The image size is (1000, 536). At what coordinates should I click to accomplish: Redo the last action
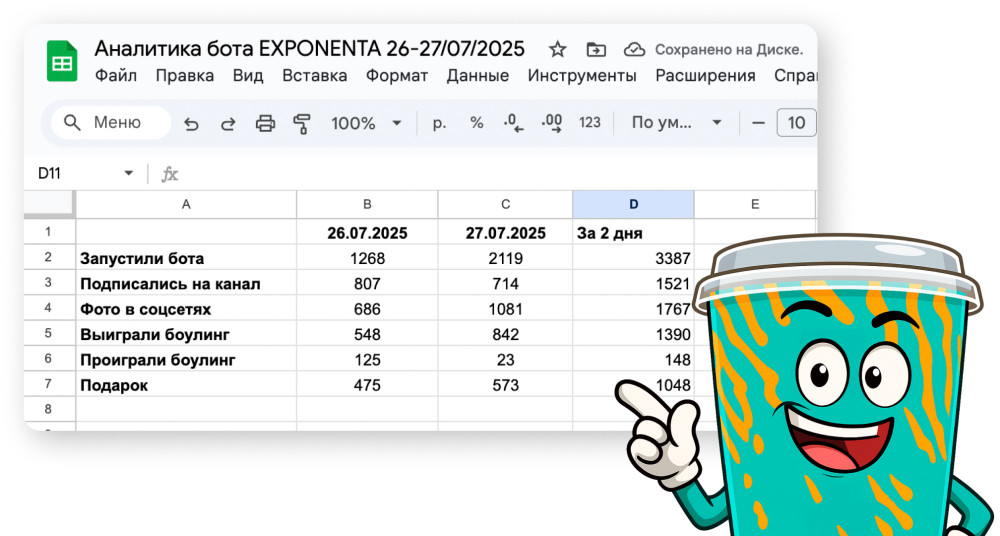[x=228, y=123]
